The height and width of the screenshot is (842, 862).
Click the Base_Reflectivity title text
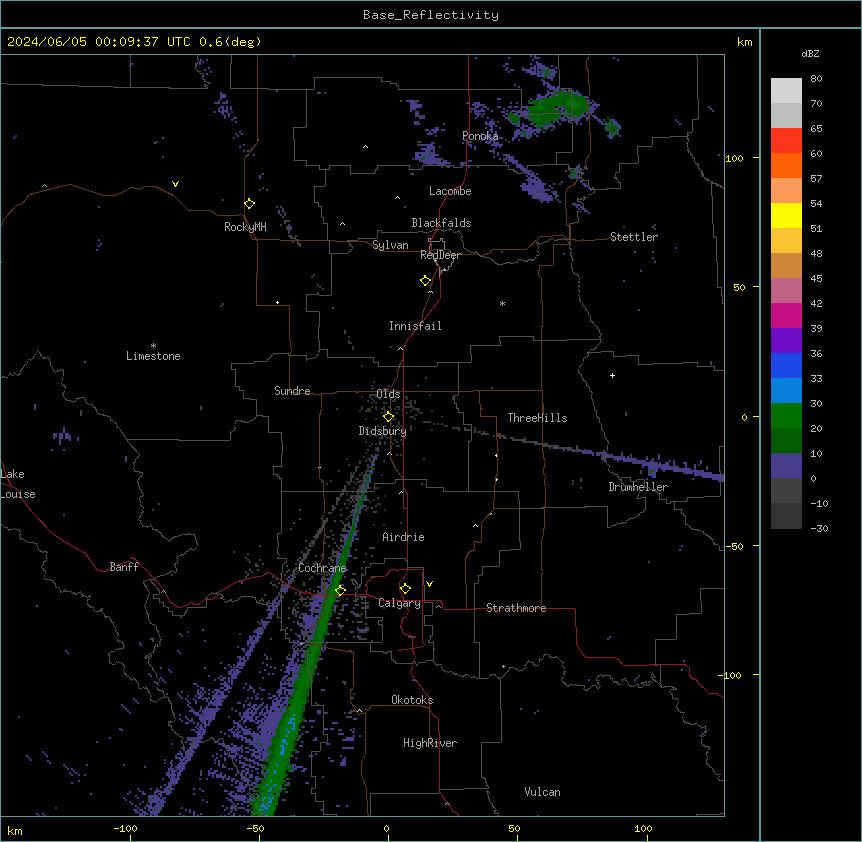click(431, 15)
